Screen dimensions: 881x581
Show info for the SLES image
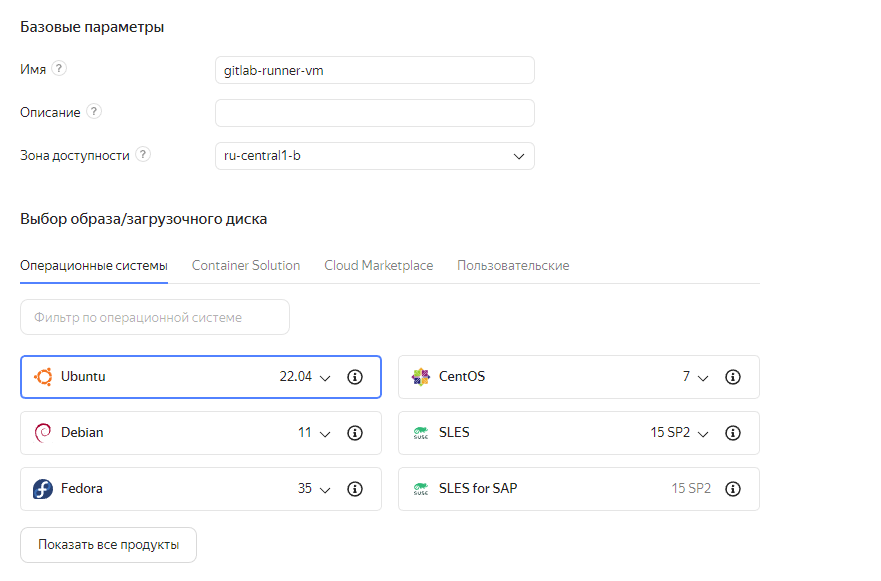click(732, 433)
